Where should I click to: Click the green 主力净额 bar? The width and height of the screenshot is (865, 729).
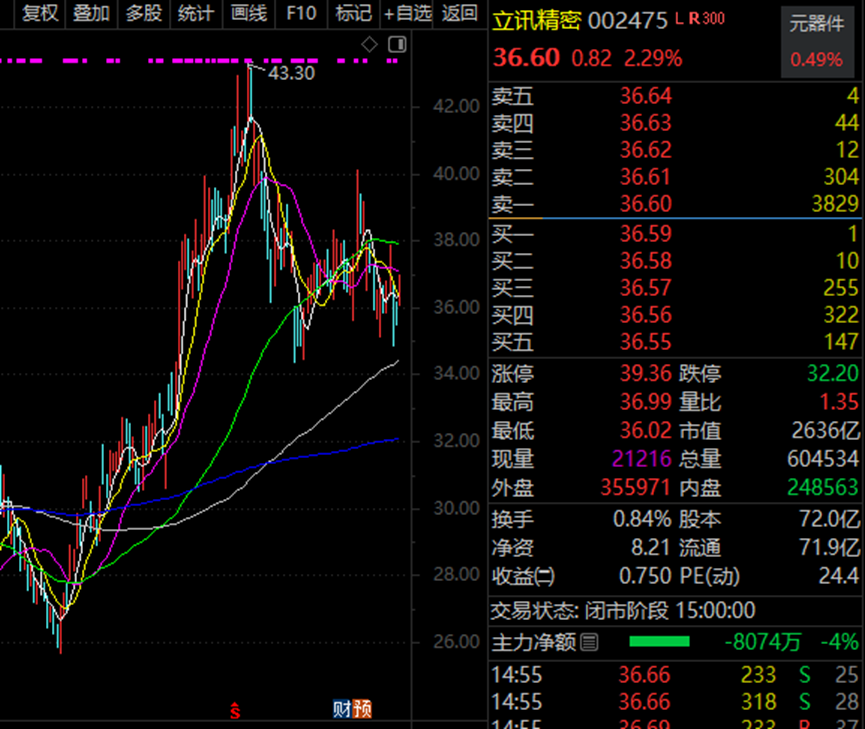659,641
